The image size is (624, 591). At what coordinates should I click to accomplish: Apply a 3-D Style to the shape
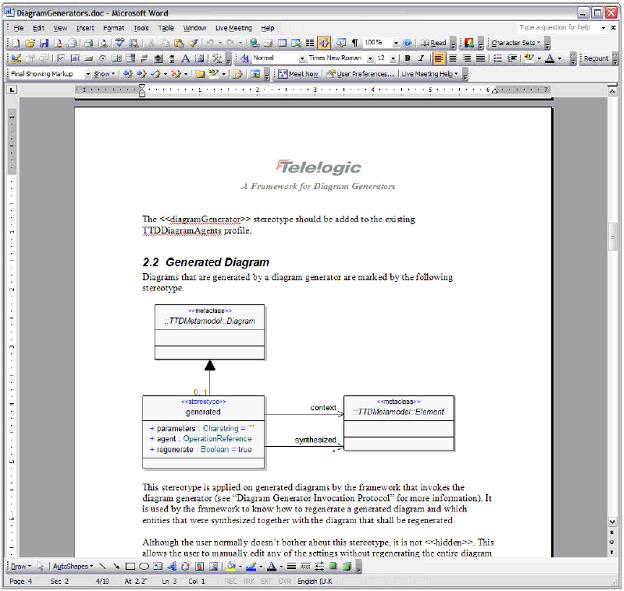(x=347, y=566)
